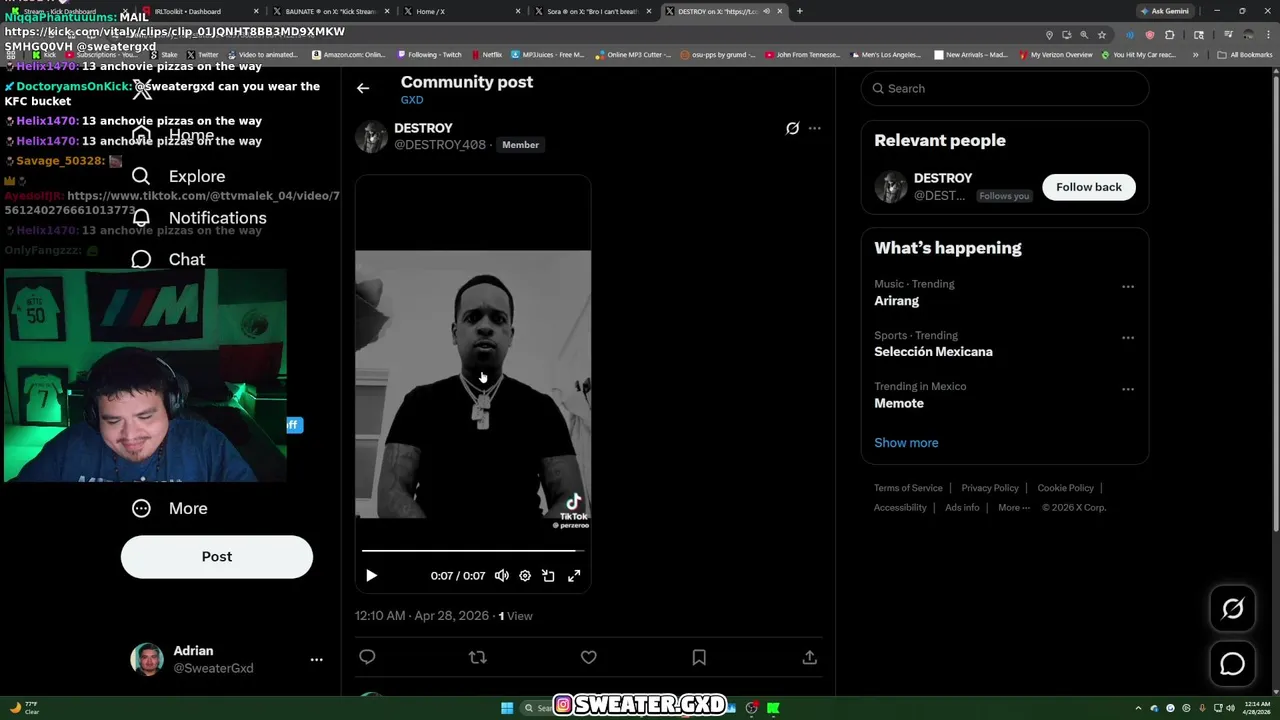Screen dimensions: 1280x720
Task: Open Selección Mexicana trending topic
Action: click(x=933, y=352)
